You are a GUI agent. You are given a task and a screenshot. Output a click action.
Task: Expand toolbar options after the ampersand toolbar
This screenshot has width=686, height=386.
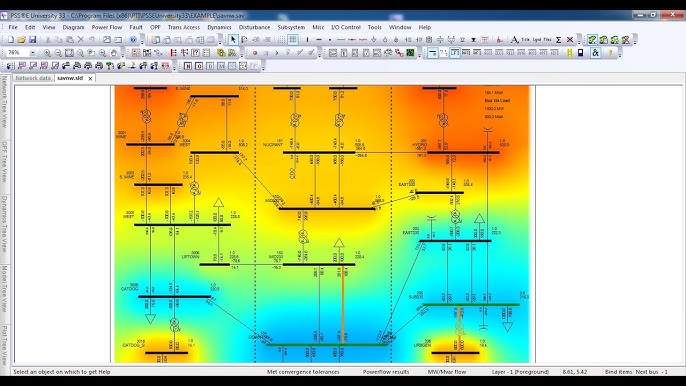click(620, 53)
